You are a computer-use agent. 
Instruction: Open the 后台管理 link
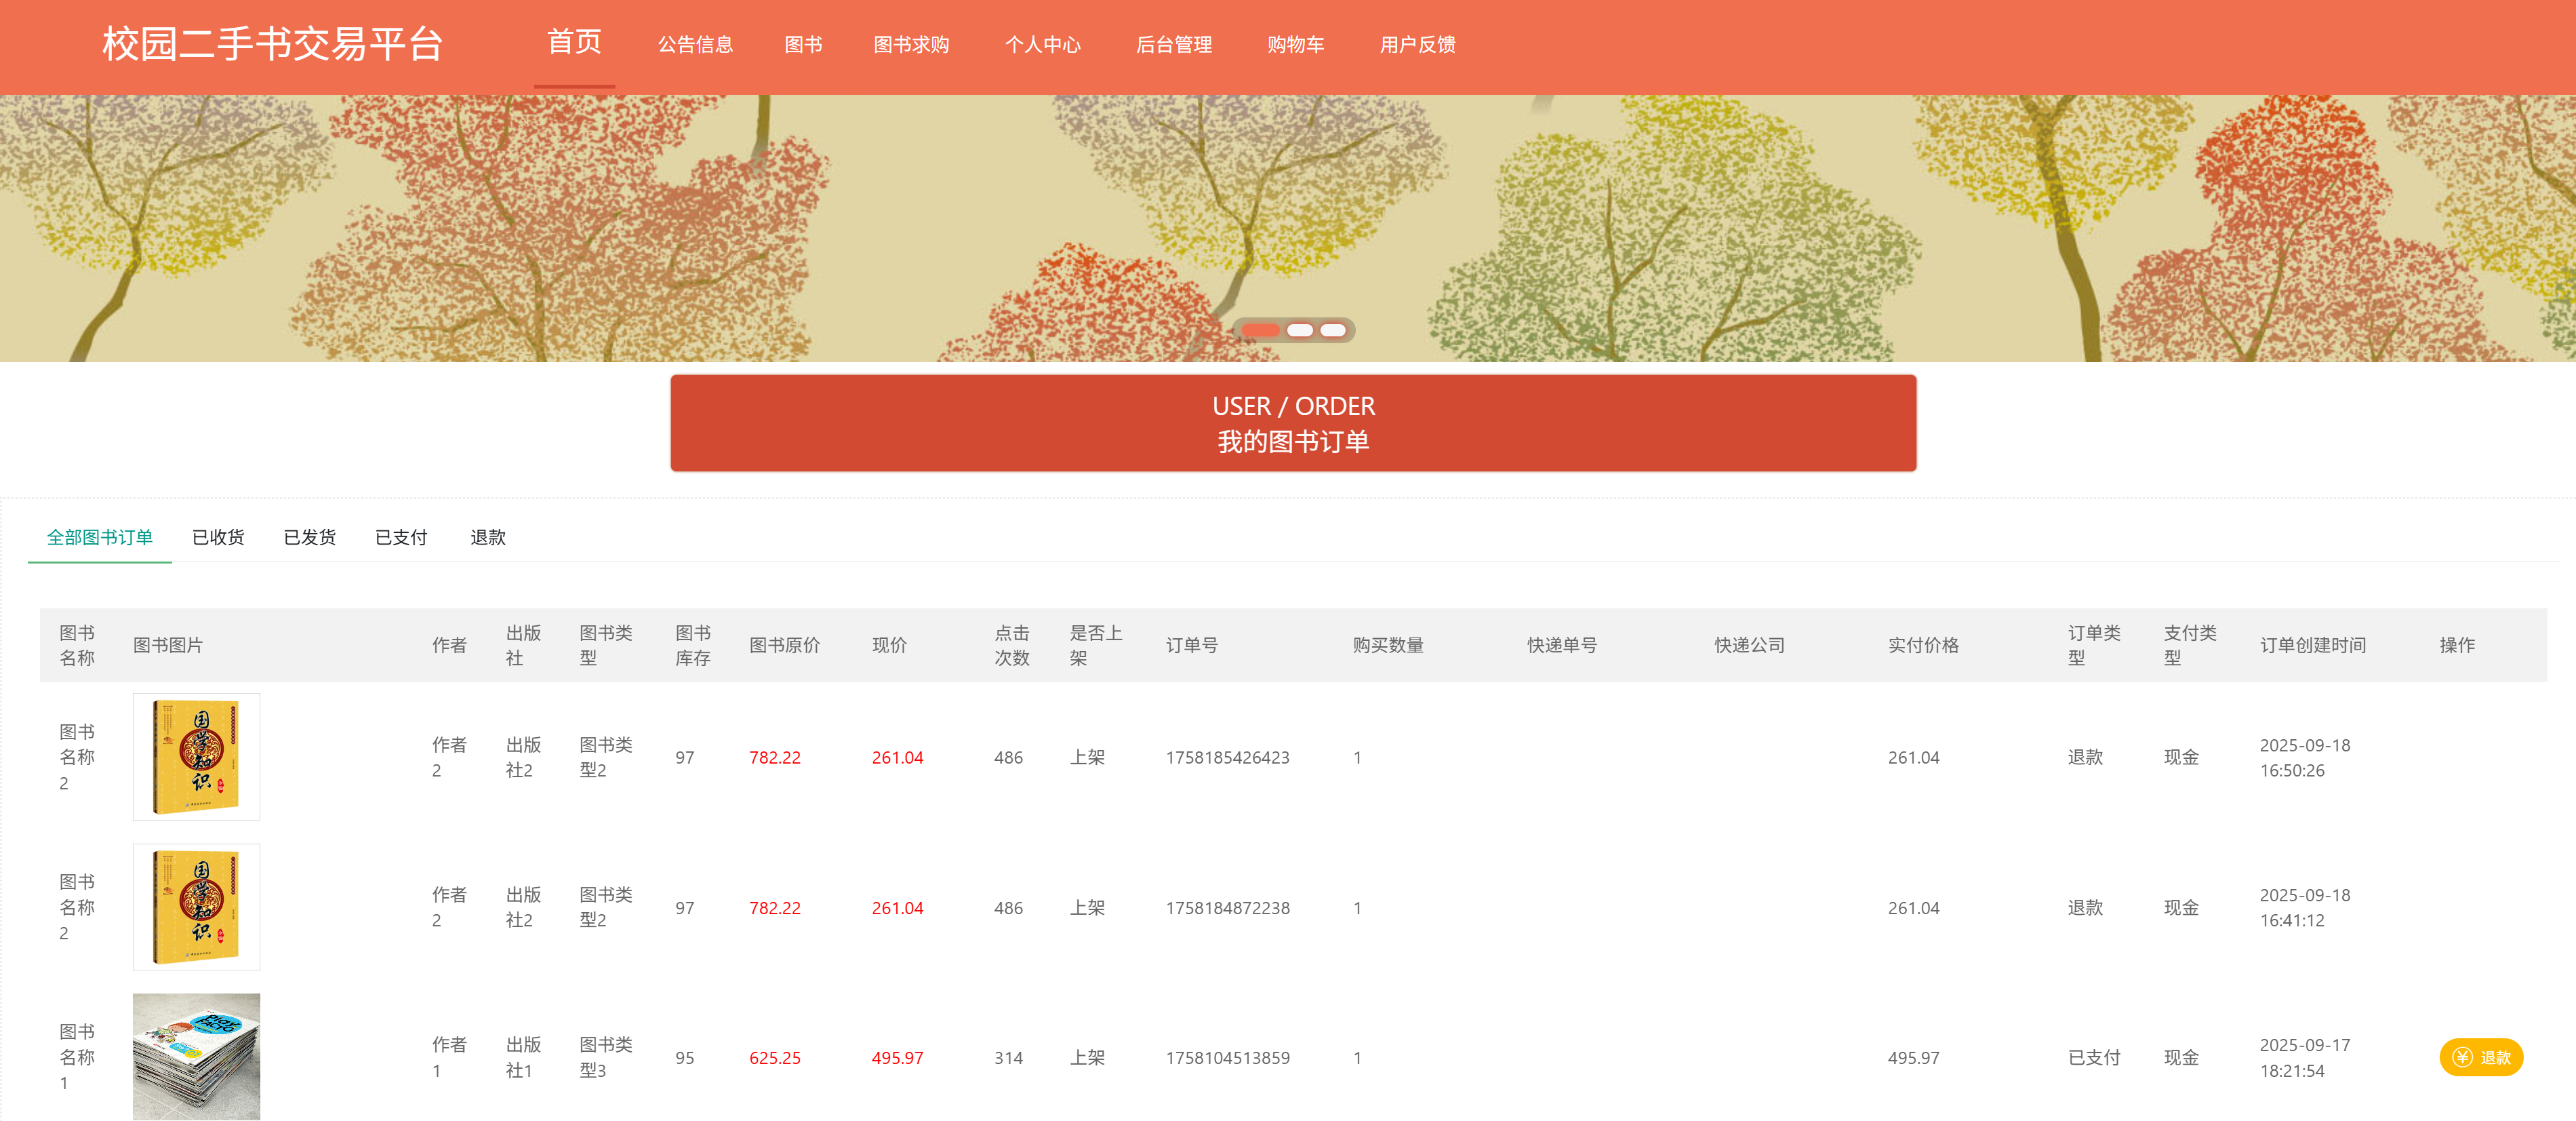click(x=1173, y=45)
